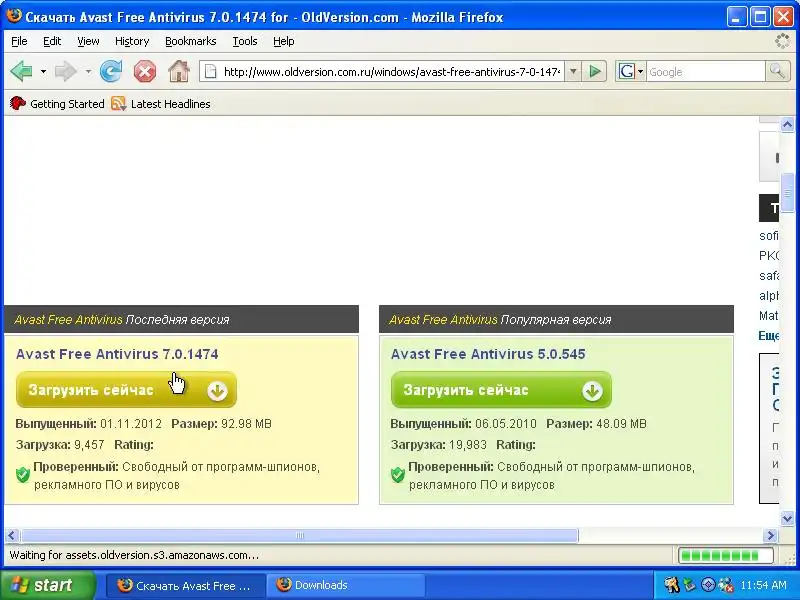Maximize the Firefox window
Viewport: 800px width, 600px height.
coord(760,17)
